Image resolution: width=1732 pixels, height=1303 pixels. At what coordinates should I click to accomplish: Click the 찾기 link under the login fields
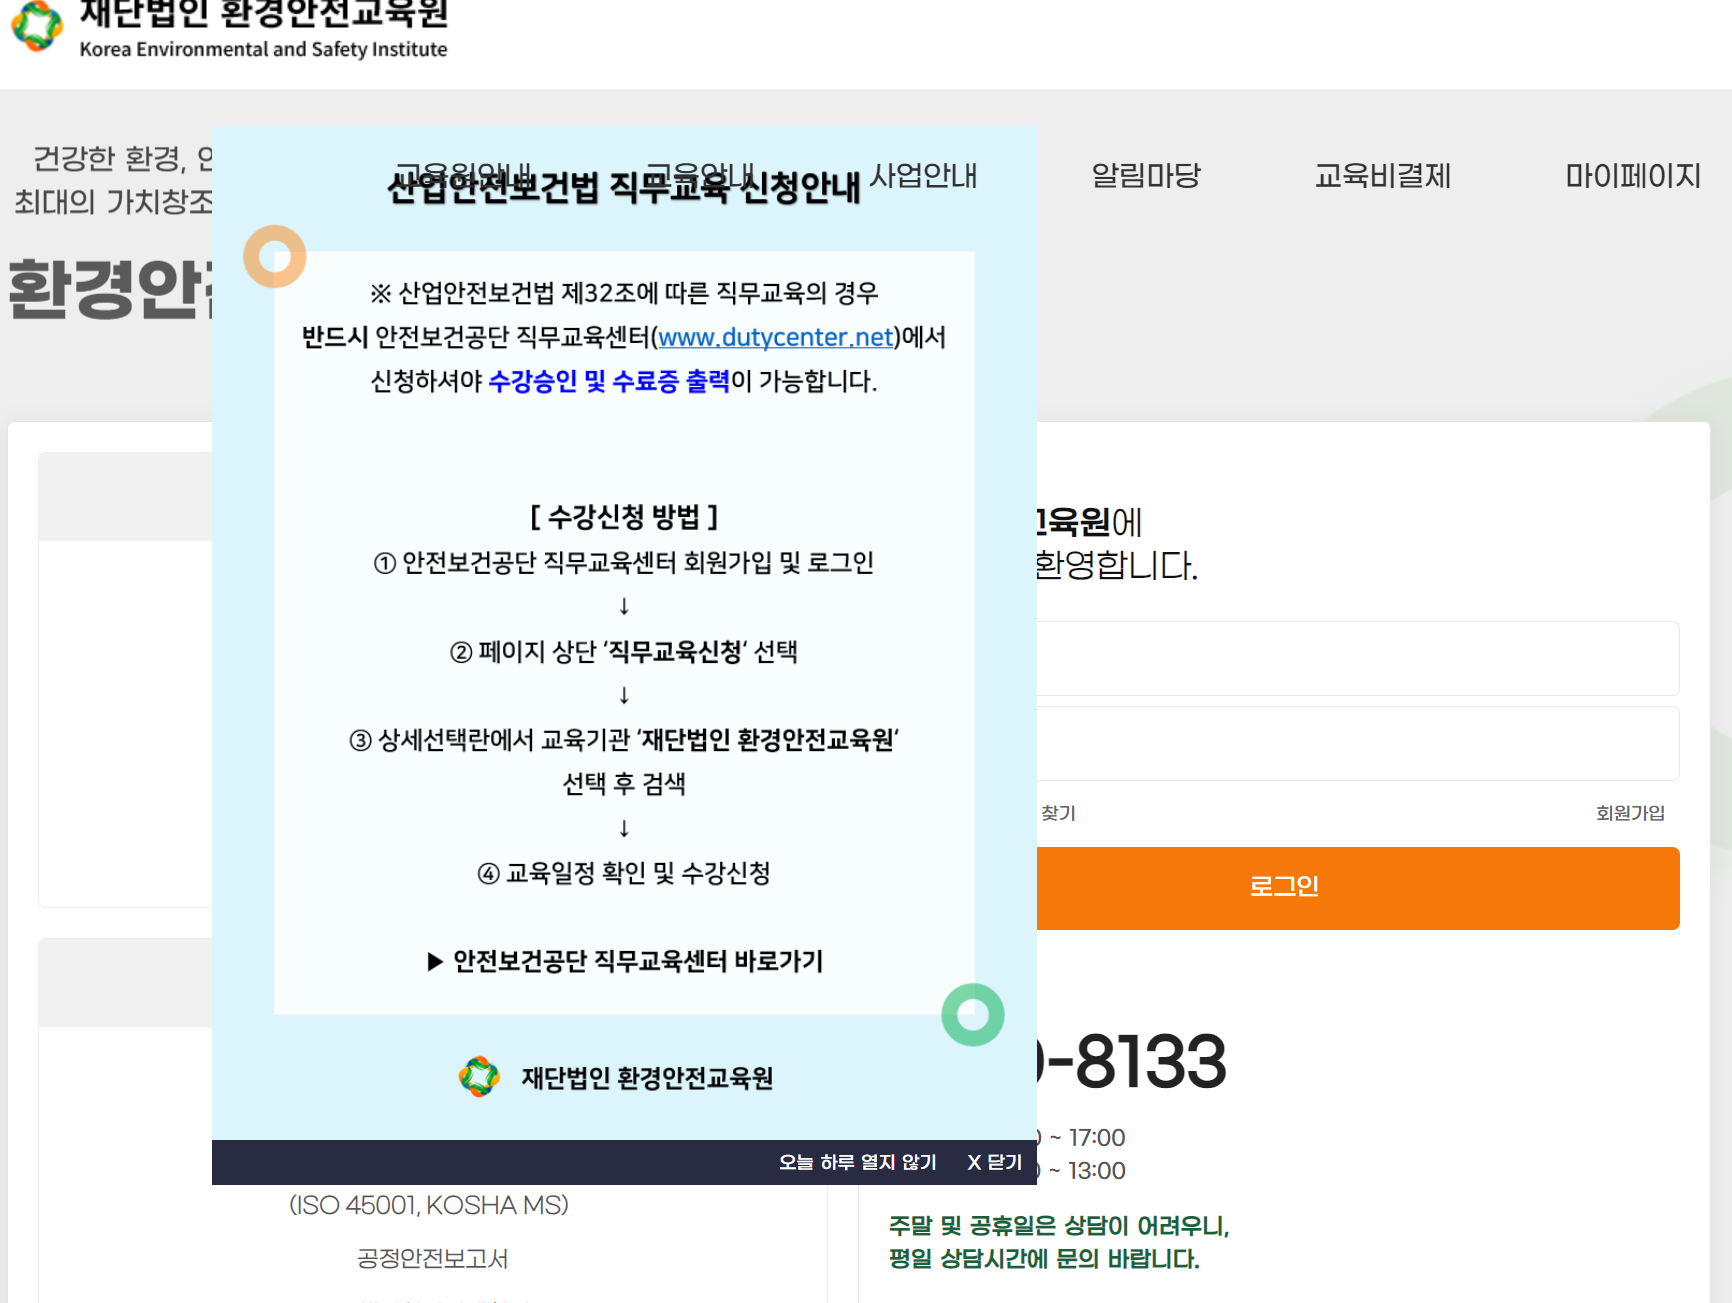(x=1058, y=813)
